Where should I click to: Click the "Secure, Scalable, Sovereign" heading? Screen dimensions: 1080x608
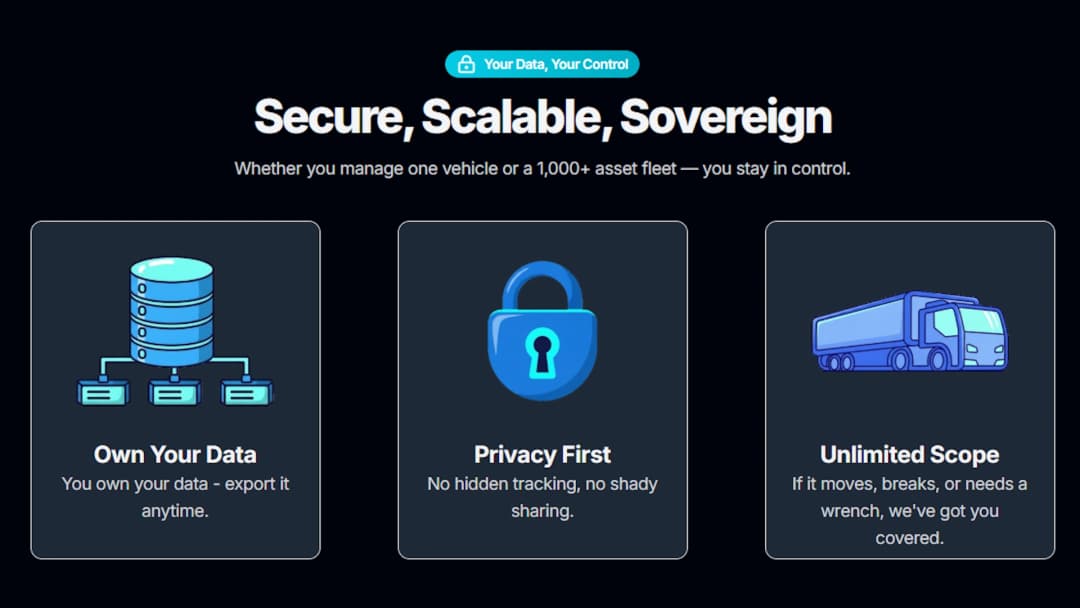coord(542,117)
